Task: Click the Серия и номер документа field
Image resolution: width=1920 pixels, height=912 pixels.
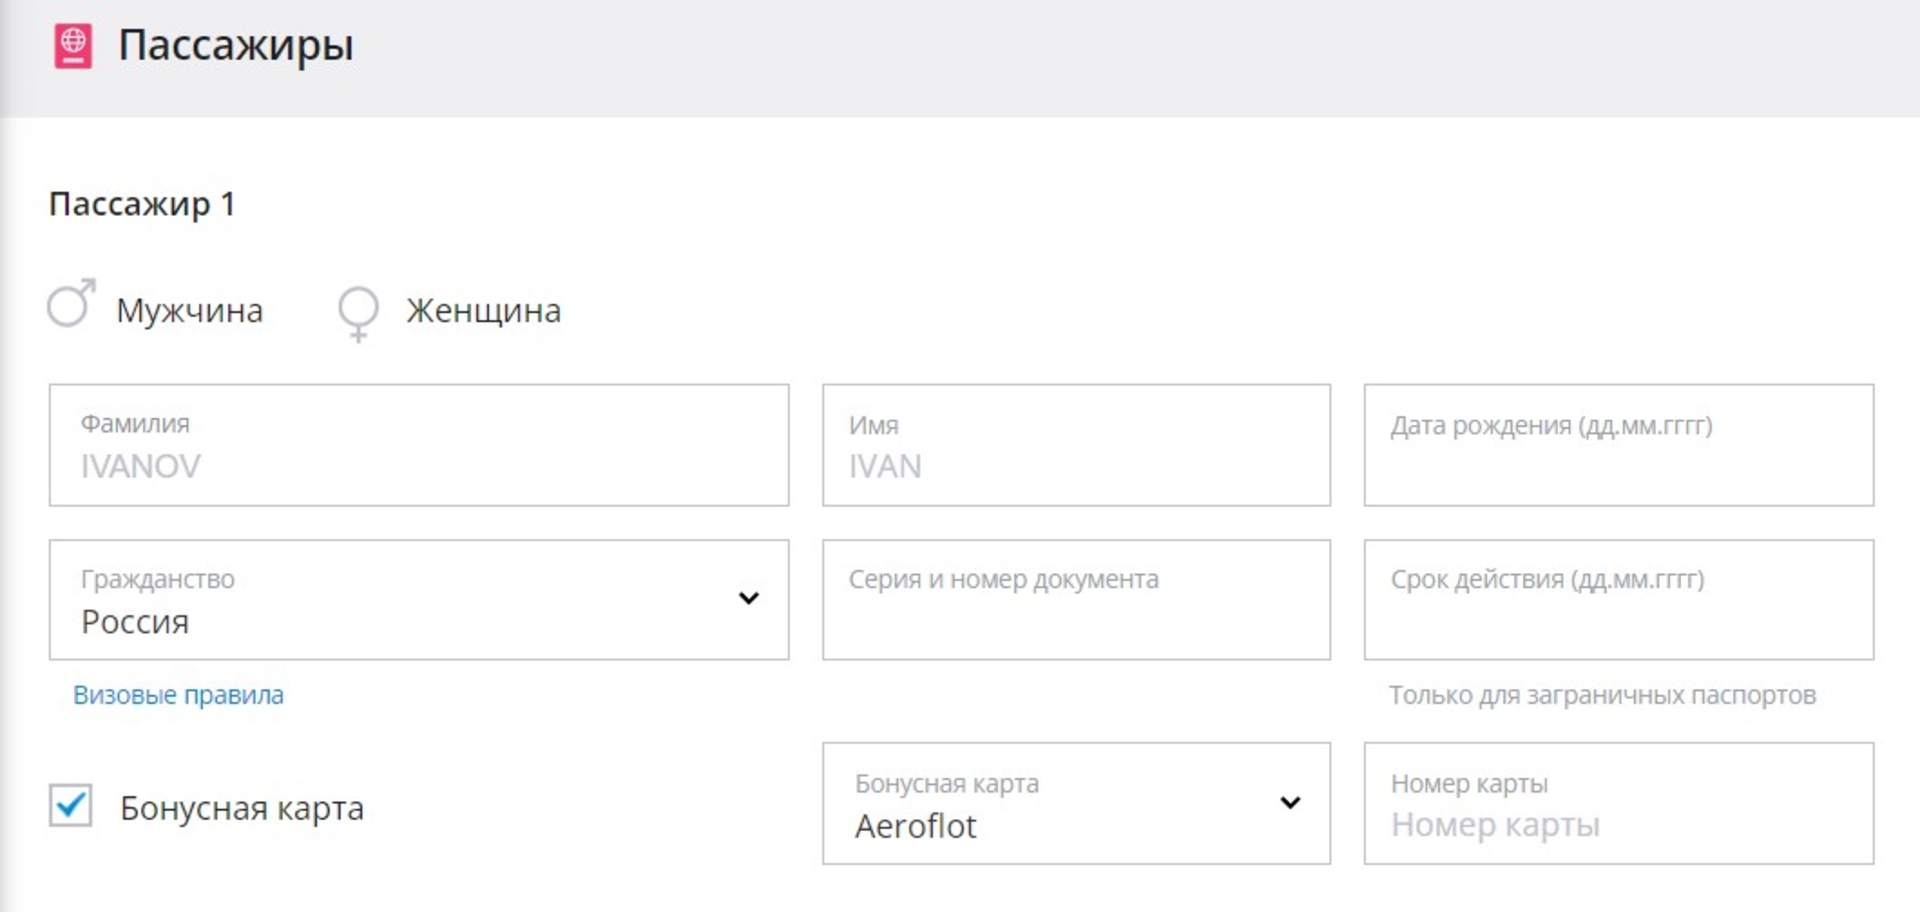Action: coord(1076,601)
